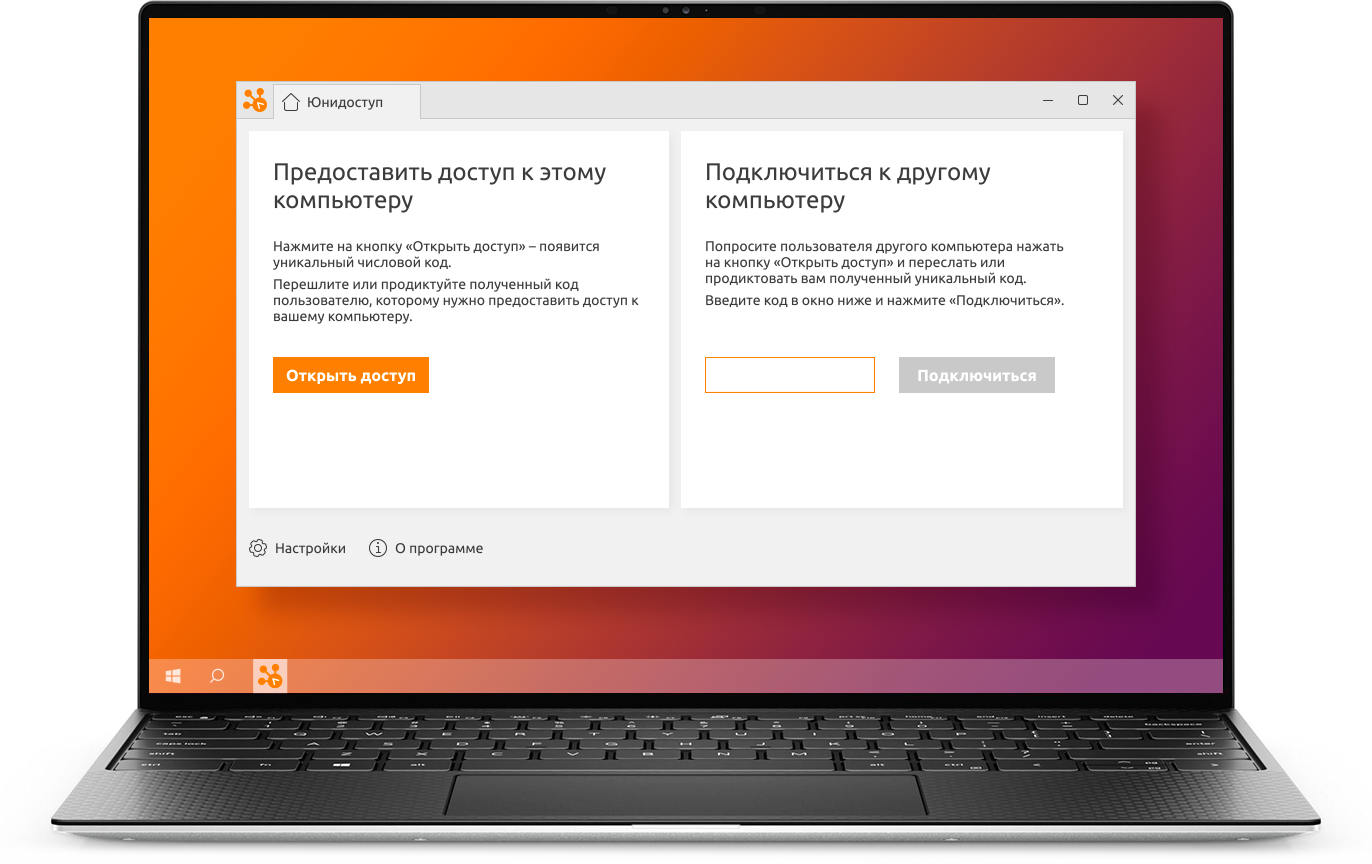Select the «Юнидоступ» tab
The height and width of the screenshot is (864, 1372).
347,102
